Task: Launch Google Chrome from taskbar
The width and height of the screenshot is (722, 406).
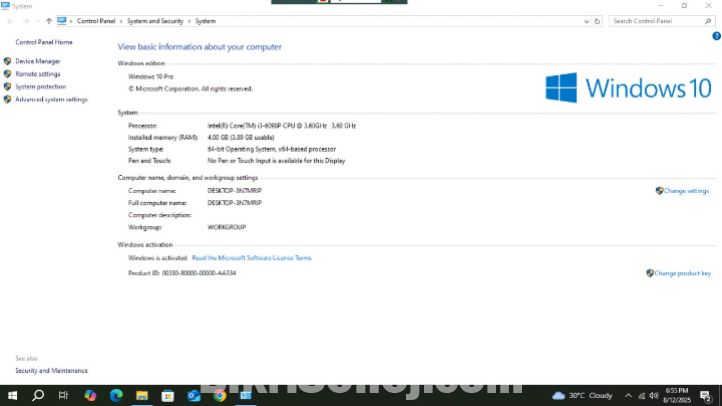Action: (220, 395)
